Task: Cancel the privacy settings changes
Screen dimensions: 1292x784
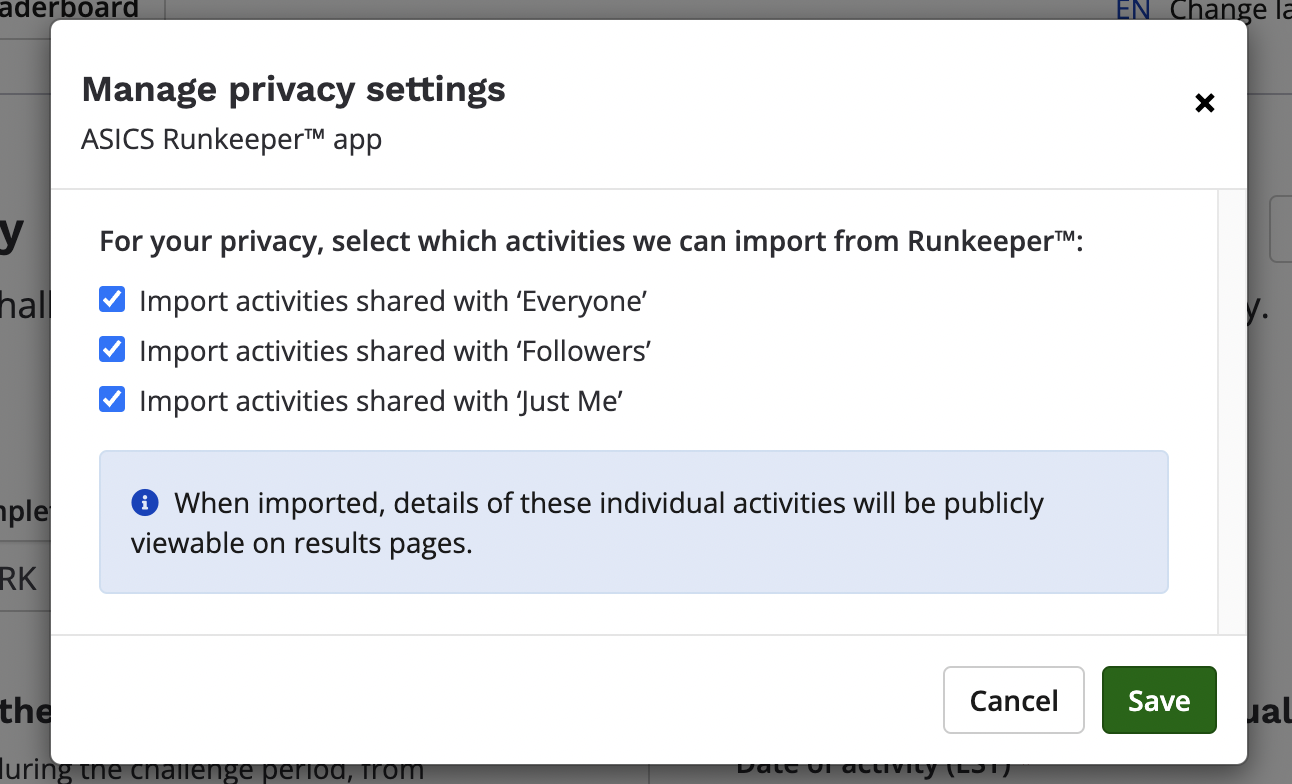Action: tap(1013, 700)
